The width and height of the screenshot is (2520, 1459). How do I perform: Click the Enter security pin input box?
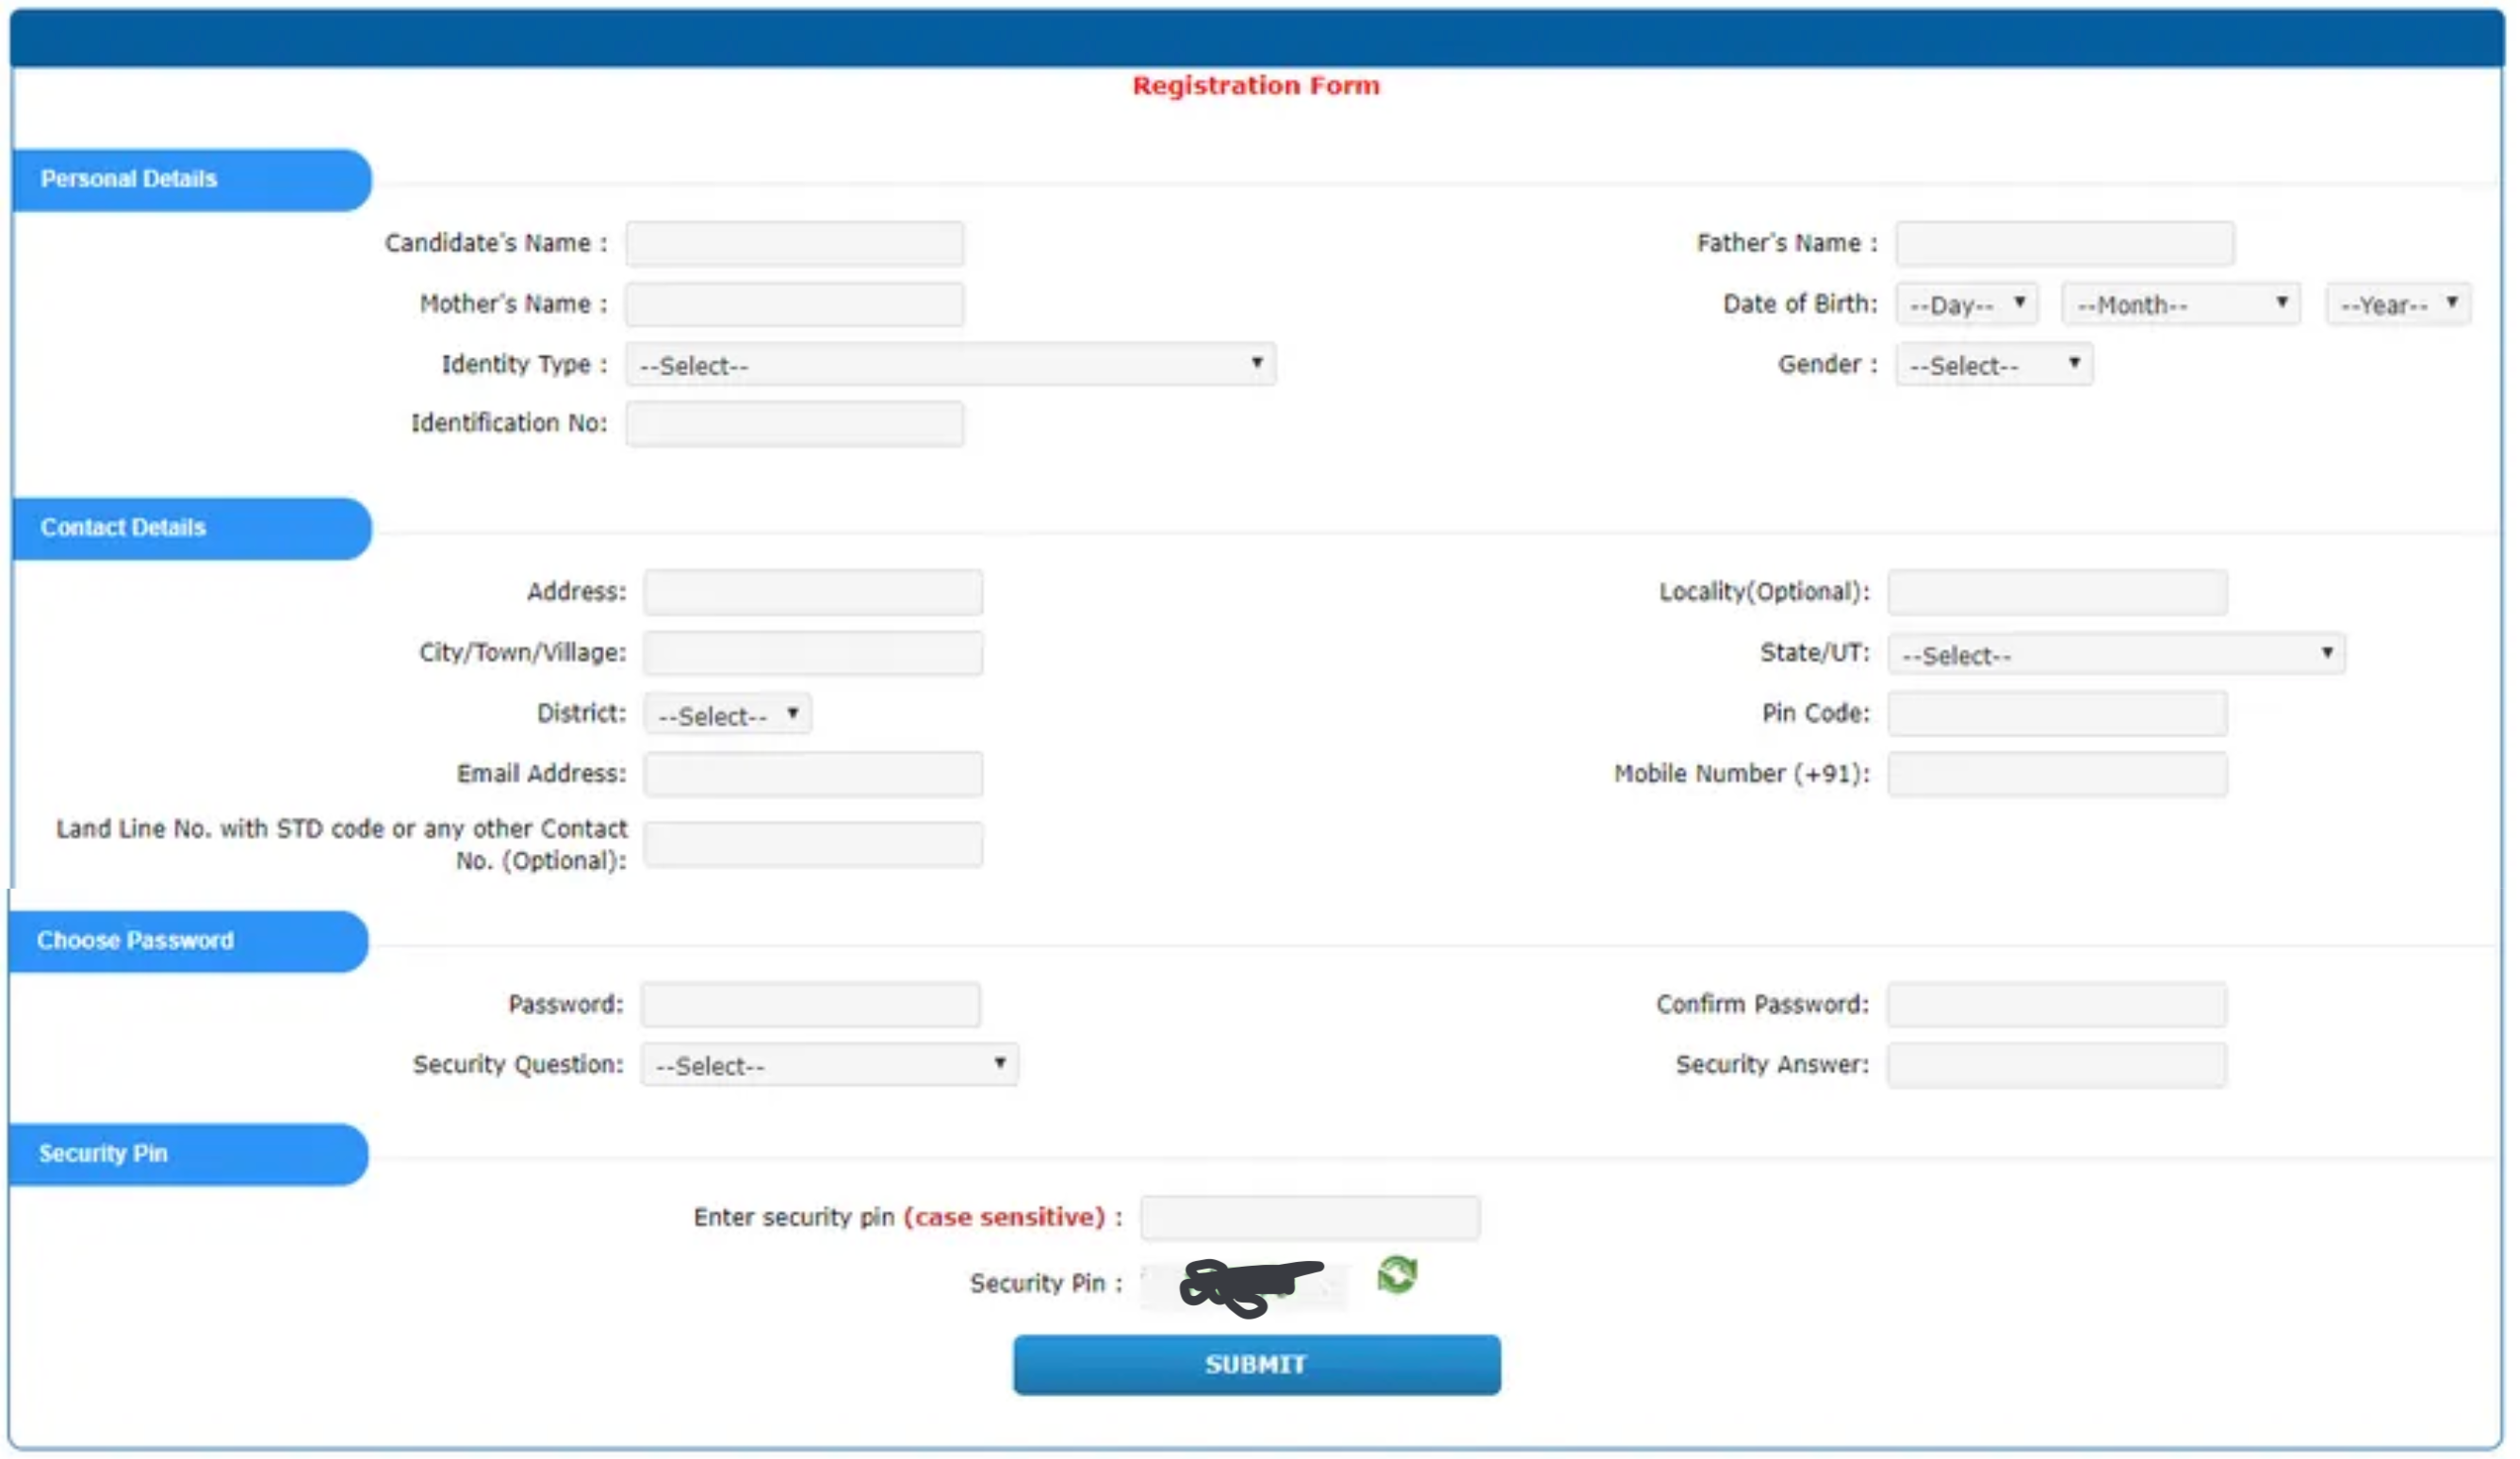point(1309,1217)
